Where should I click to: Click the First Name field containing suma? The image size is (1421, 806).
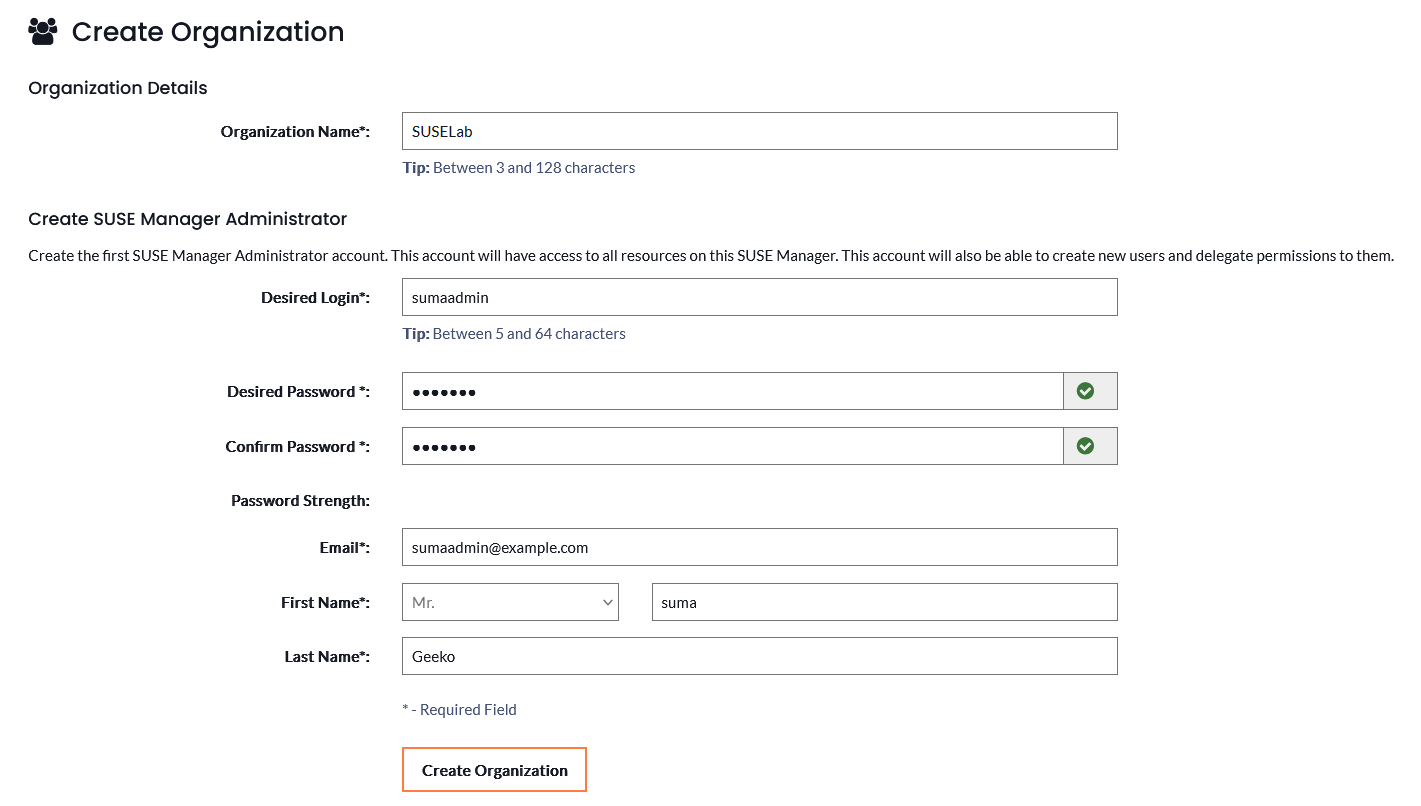[884, 602]
